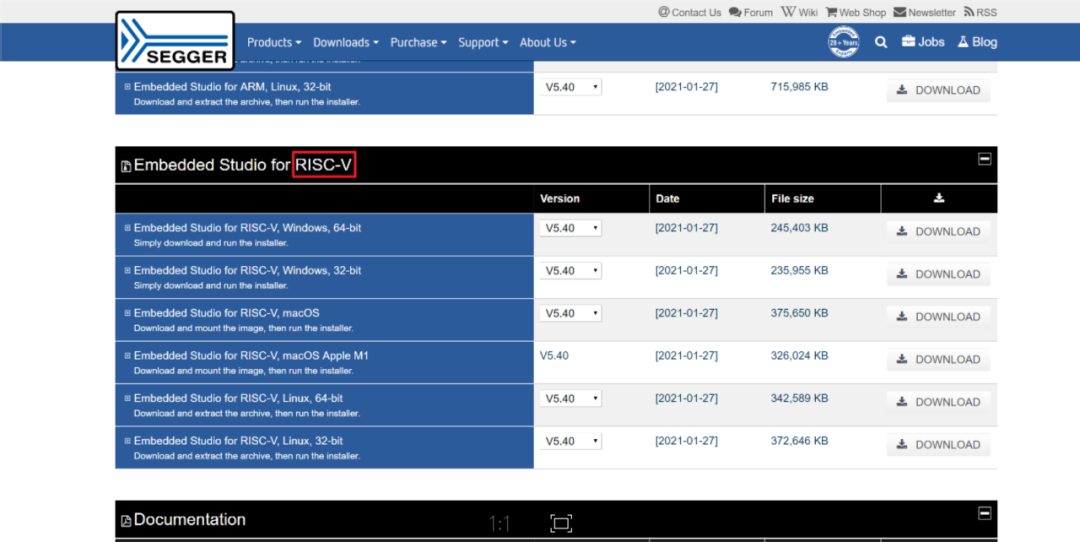Open the Forum link
1080x542 pixels.
click(x=751, y=12)
